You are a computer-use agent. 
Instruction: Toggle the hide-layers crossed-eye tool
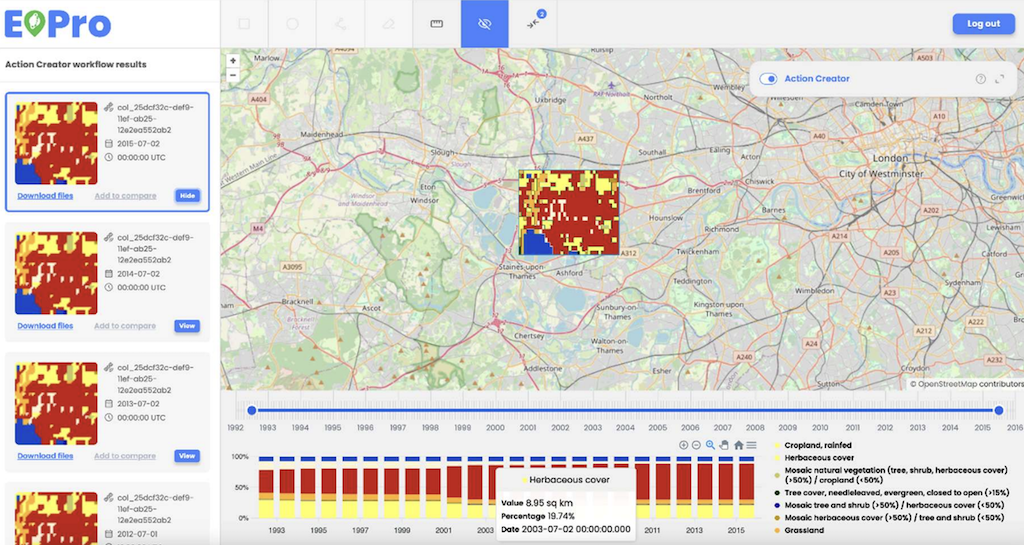(485, 23)
